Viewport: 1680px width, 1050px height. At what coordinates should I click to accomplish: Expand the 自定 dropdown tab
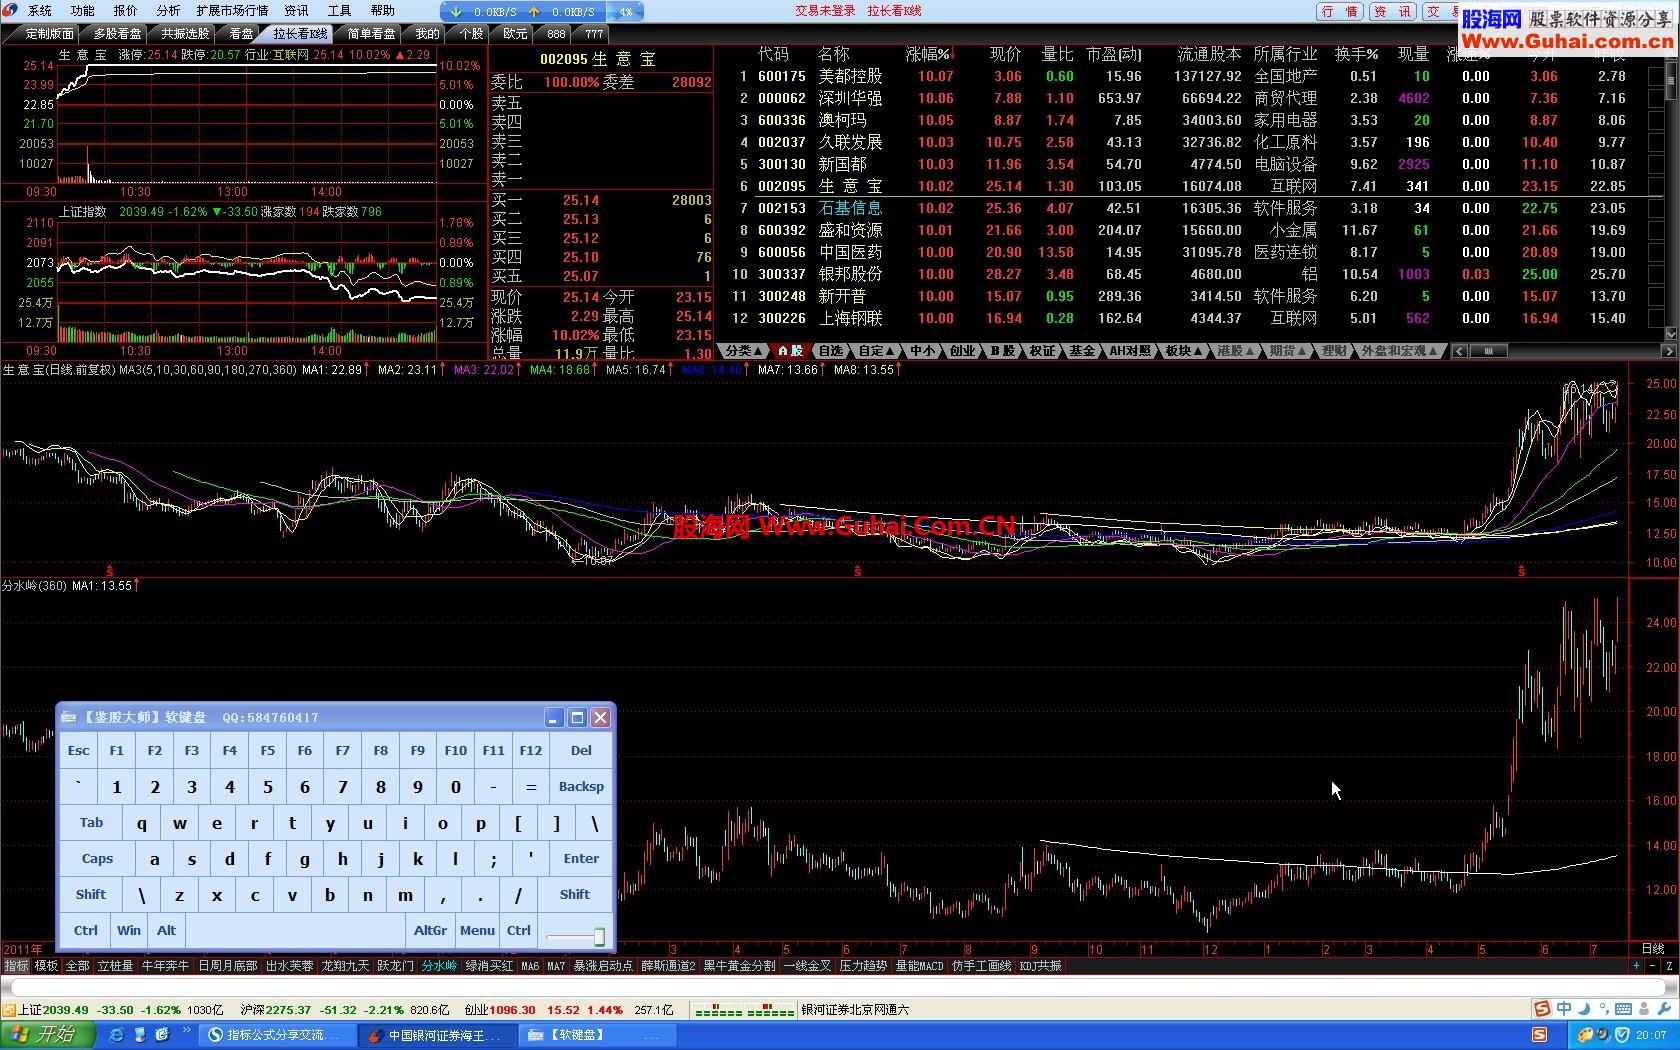click(876, 351)
